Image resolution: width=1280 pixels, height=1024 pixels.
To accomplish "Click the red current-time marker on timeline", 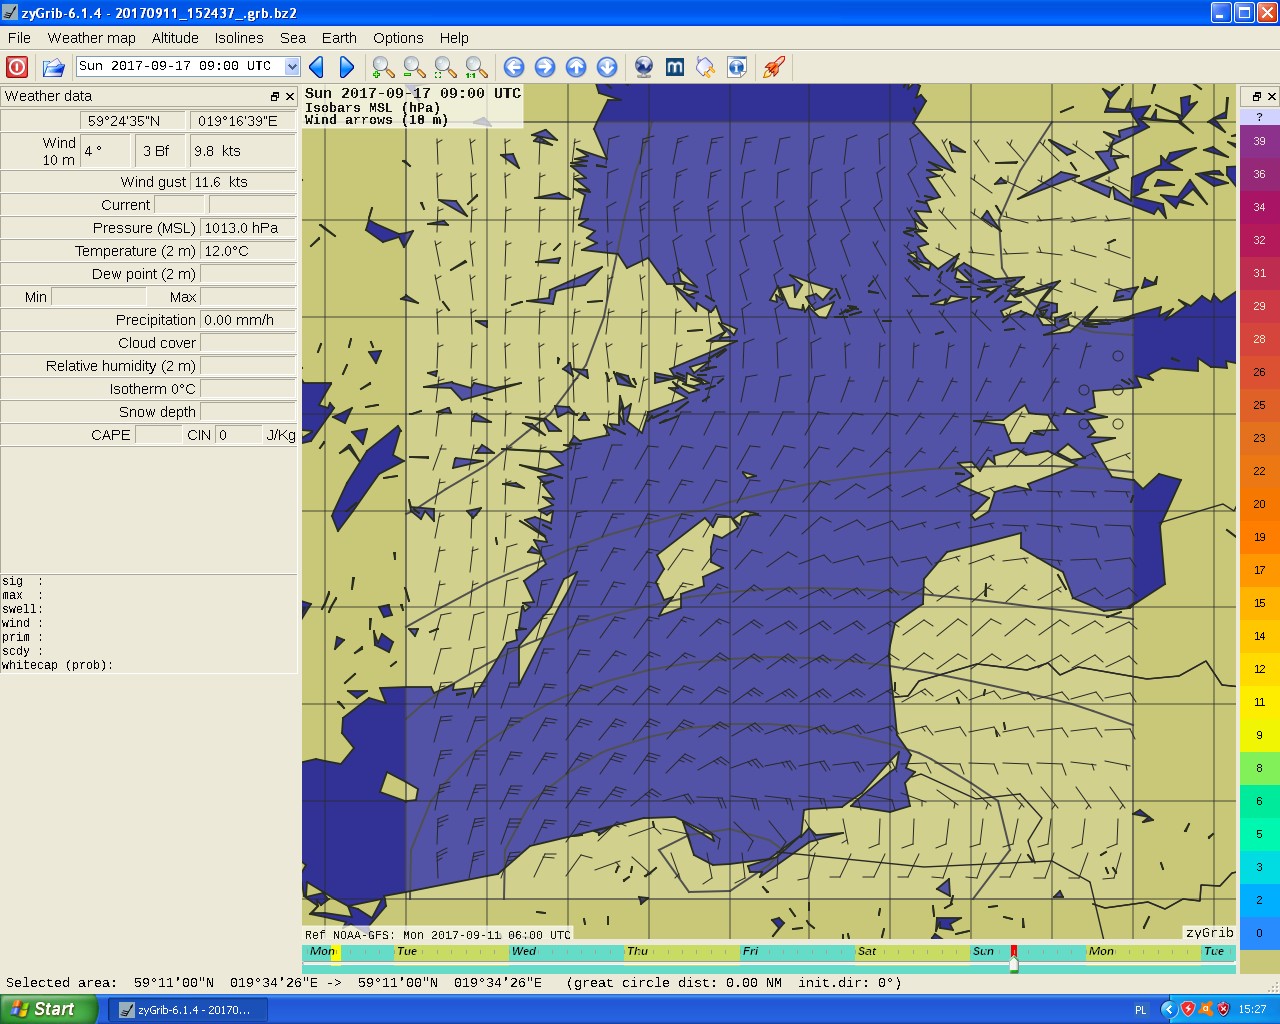I will (1013, 952).
